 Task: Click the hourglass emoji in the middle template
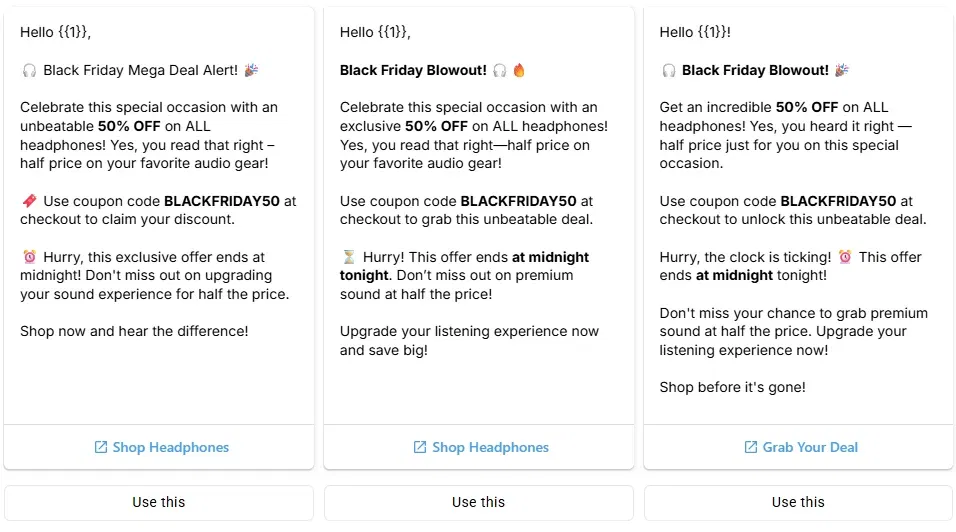(x=348, y=257)
